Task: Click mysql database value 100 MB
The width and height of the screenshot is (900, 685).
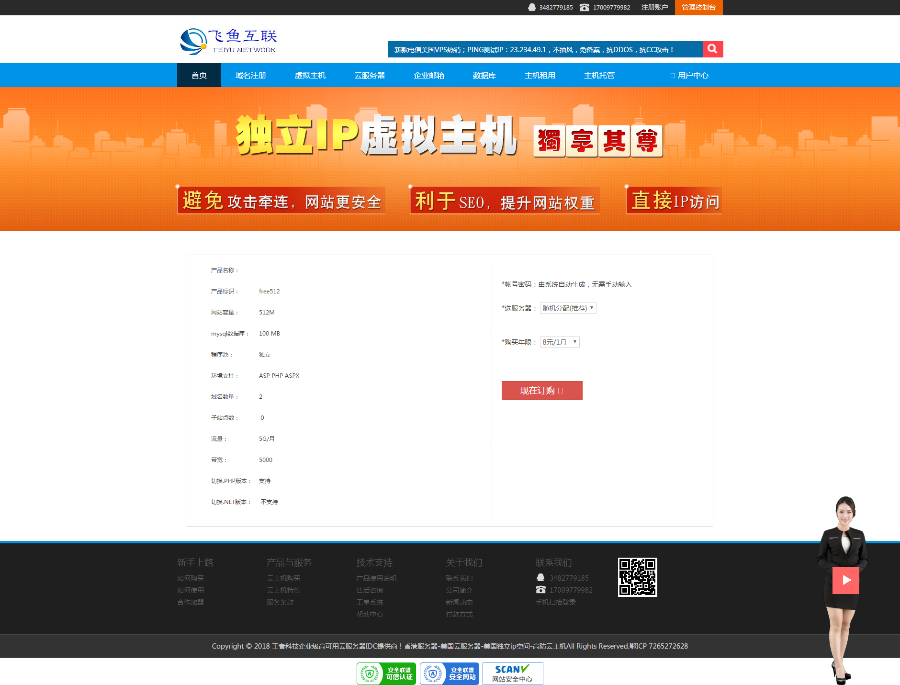Action: pyautogui.click(x=269, y=334)
